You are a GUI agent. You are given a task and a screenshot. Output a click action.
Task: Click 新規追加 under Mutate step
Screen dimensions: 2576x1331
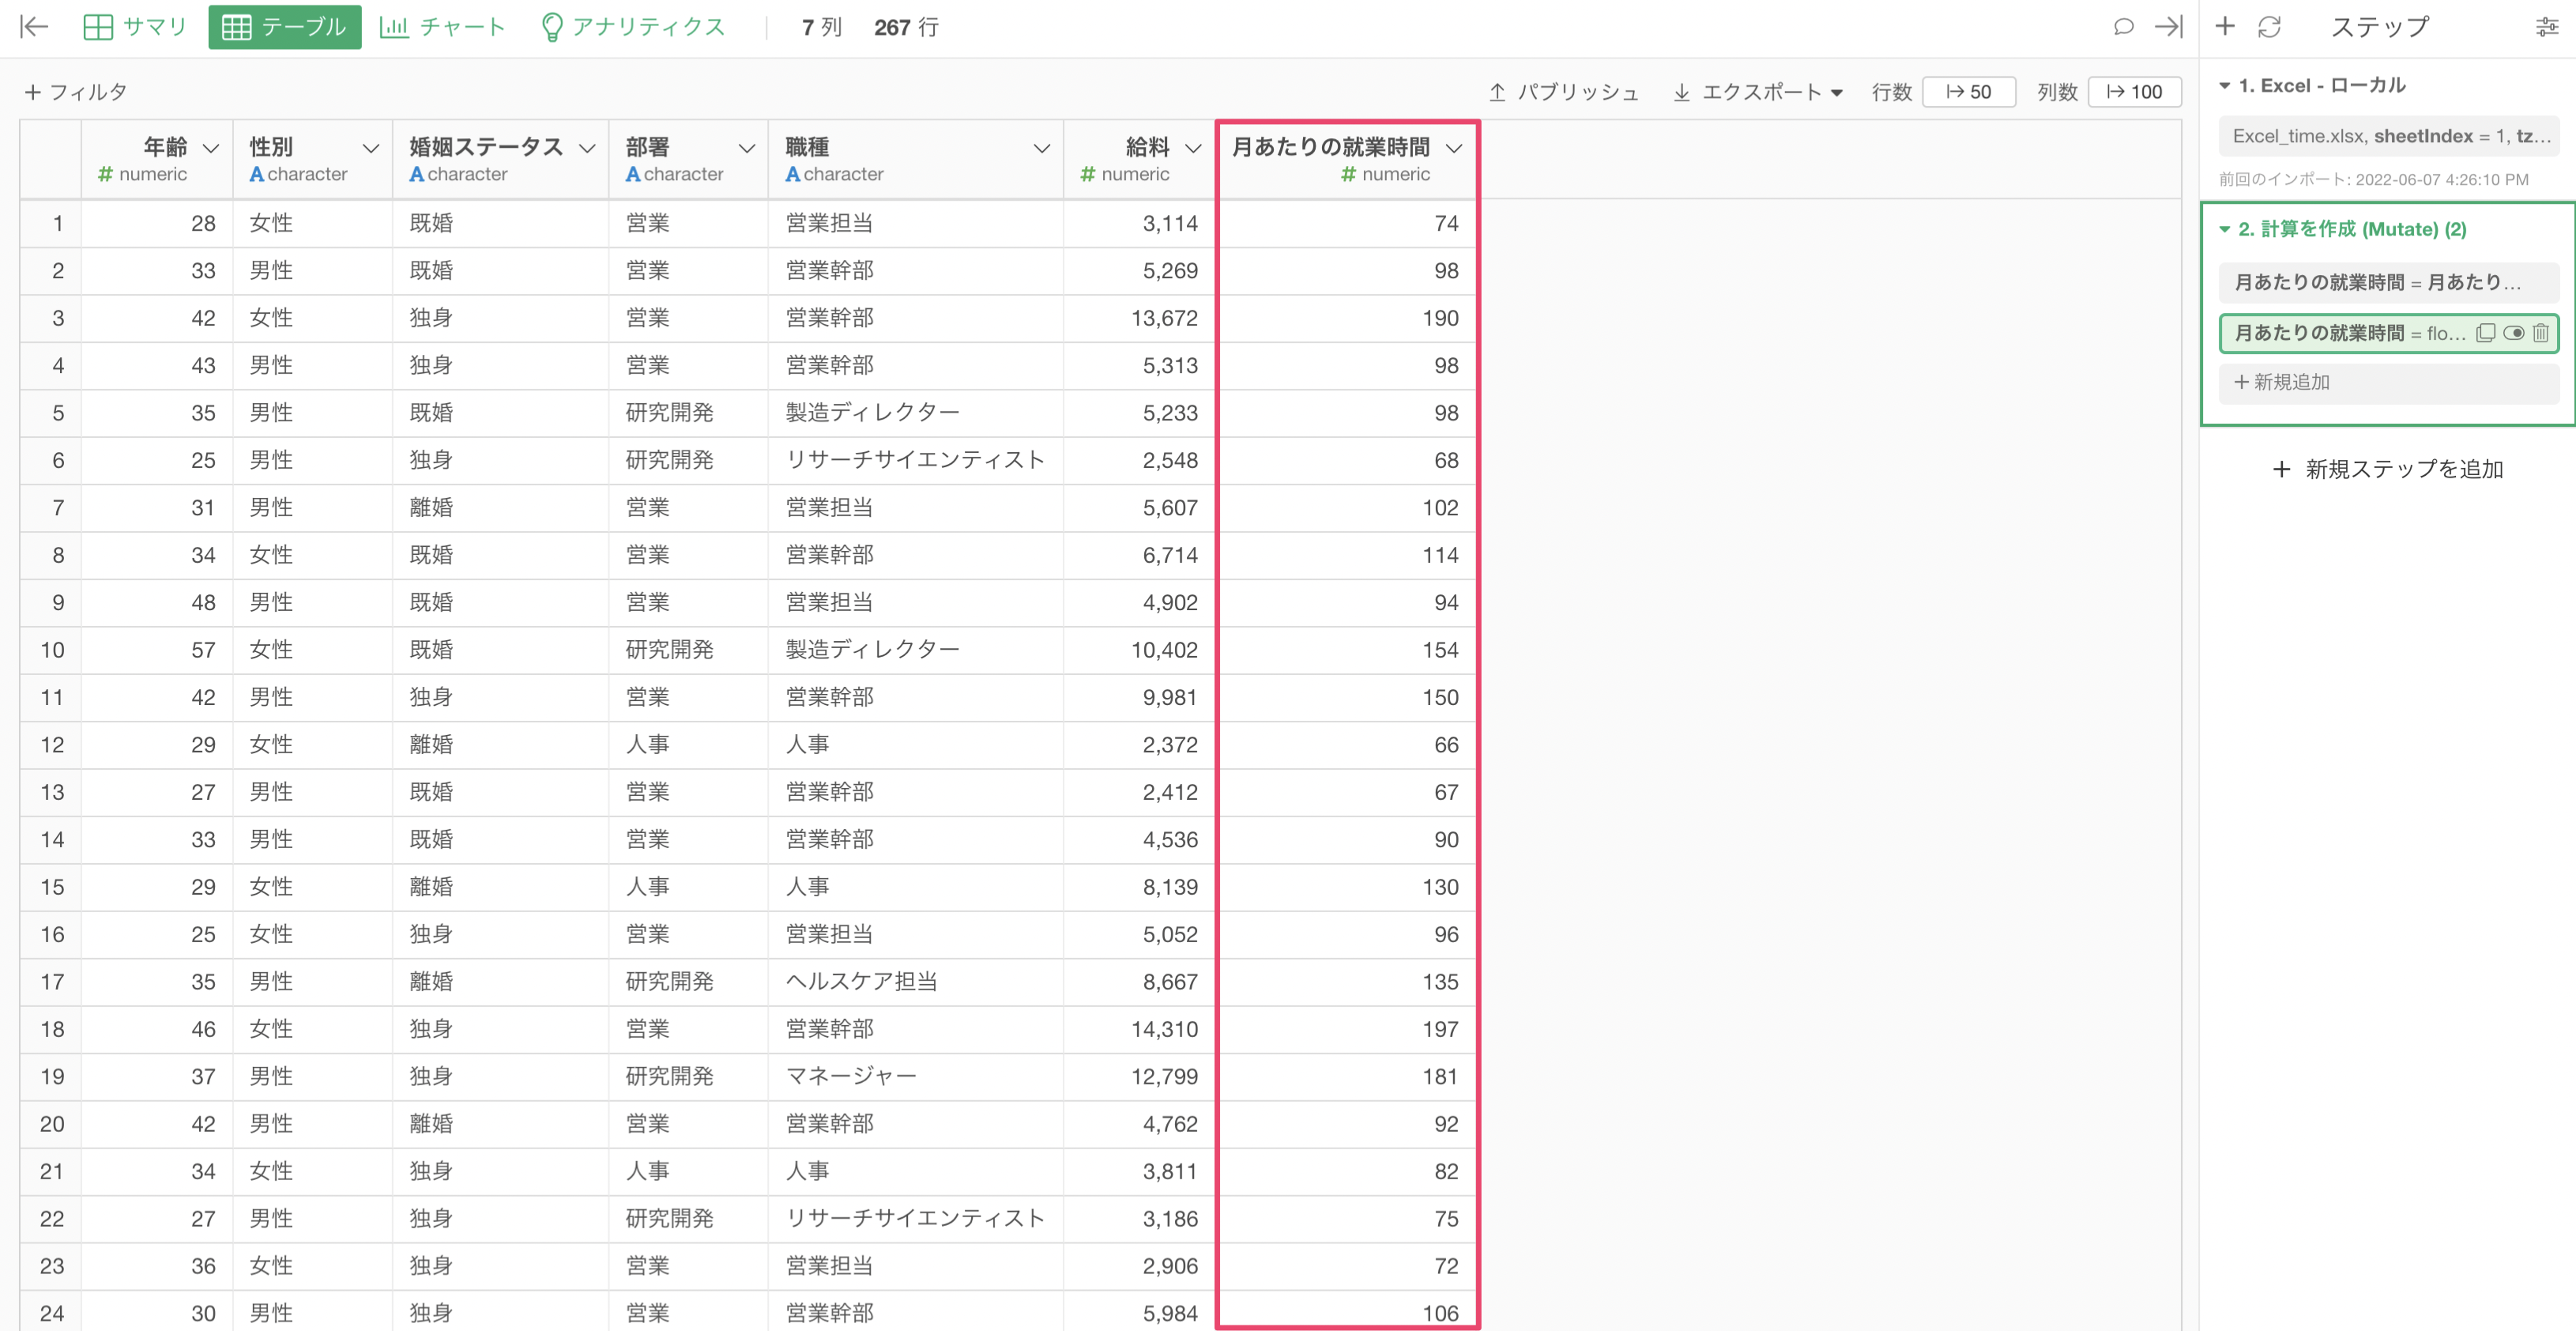(2388, 382)
